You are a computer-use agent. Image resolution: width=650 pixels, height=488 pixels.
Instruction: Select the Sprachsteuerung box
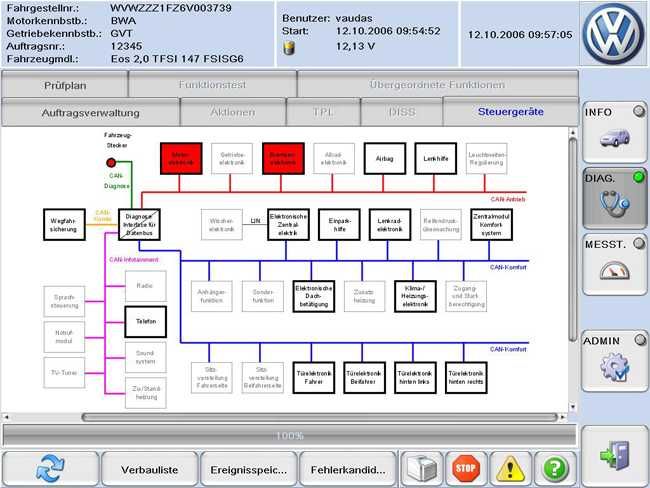click(64, 302)
